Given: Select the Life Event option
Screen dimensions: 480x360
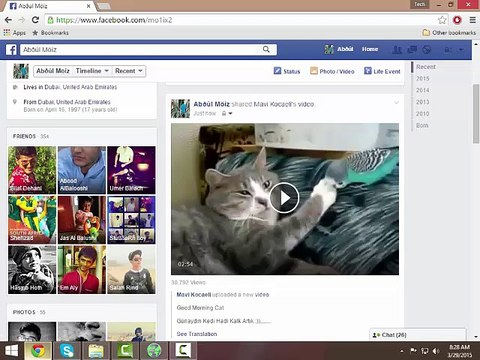Looking at the screenshot, I should point(382,71).
